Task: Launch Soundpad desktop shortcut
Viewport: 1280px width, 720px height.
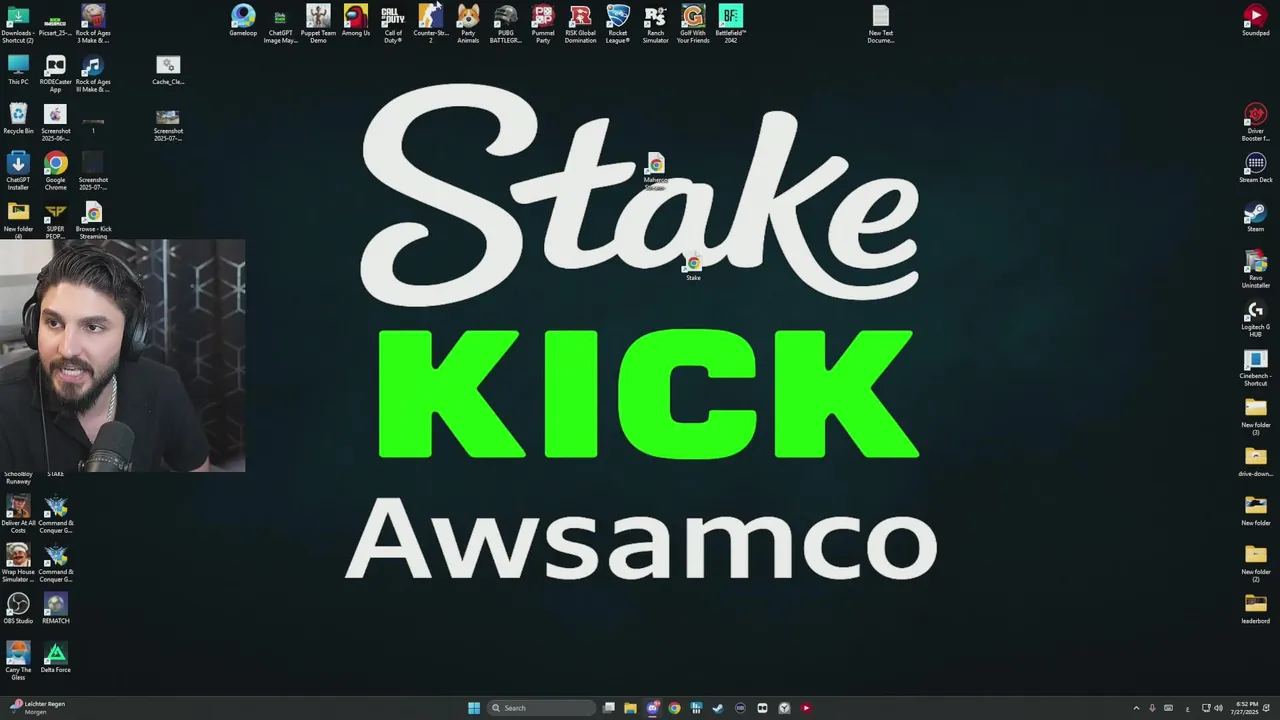Action: pos(1255,20)
